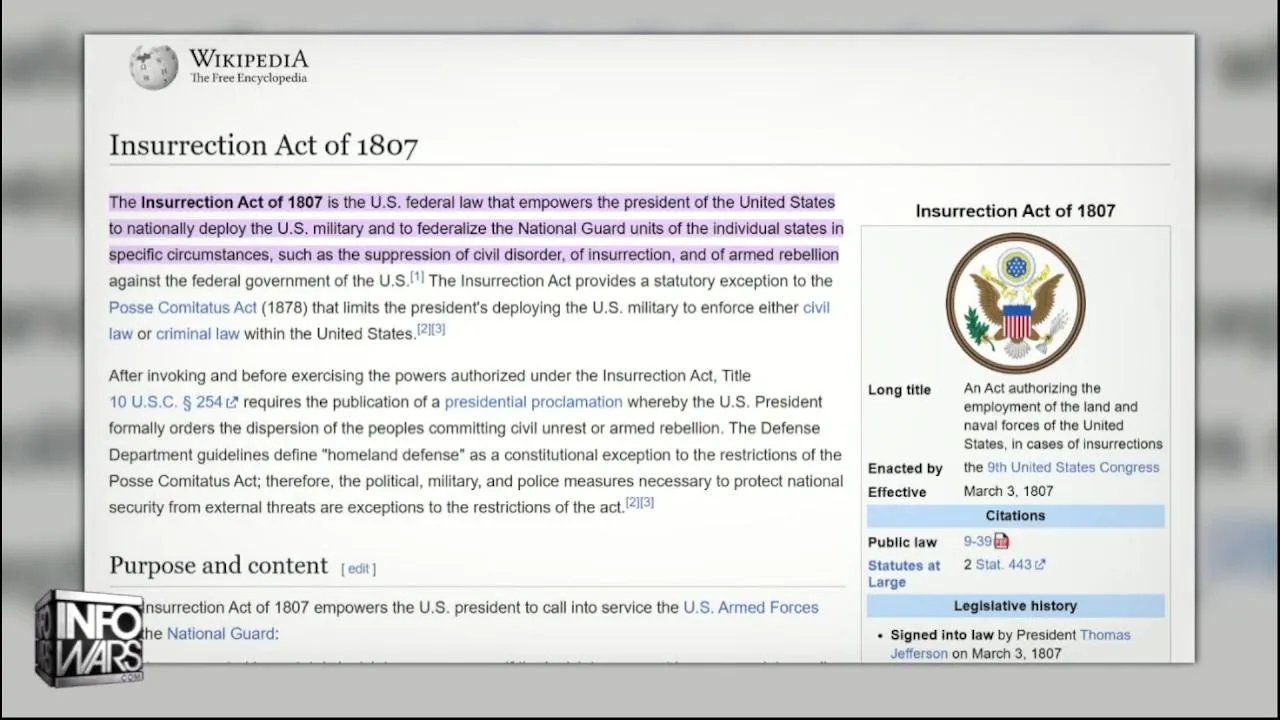Click the bold Insurrection Act of 1807 in intro

[x=232, y=202]
